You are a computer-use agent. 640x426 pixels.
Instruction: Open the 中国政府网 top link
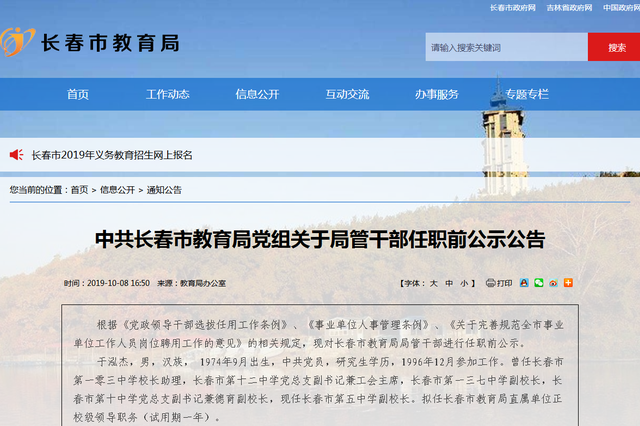[x=622, y=8]
